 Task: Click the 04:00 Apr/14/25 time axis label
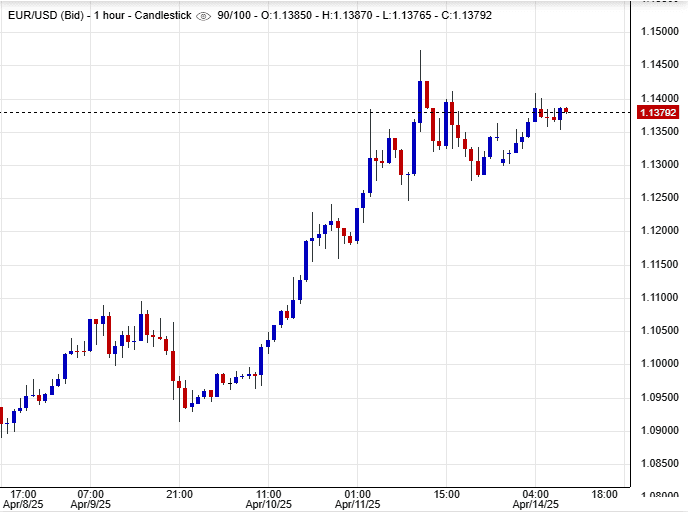536,499
